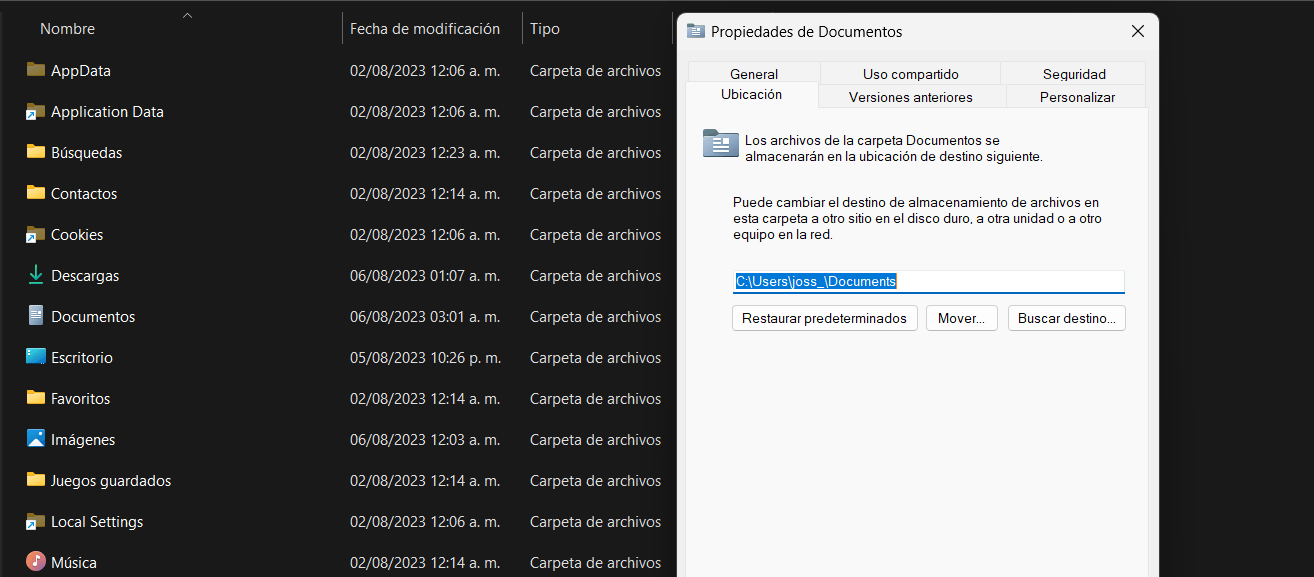Click the Juegos guardados folder icon
1314x577 pixels.
36,480
